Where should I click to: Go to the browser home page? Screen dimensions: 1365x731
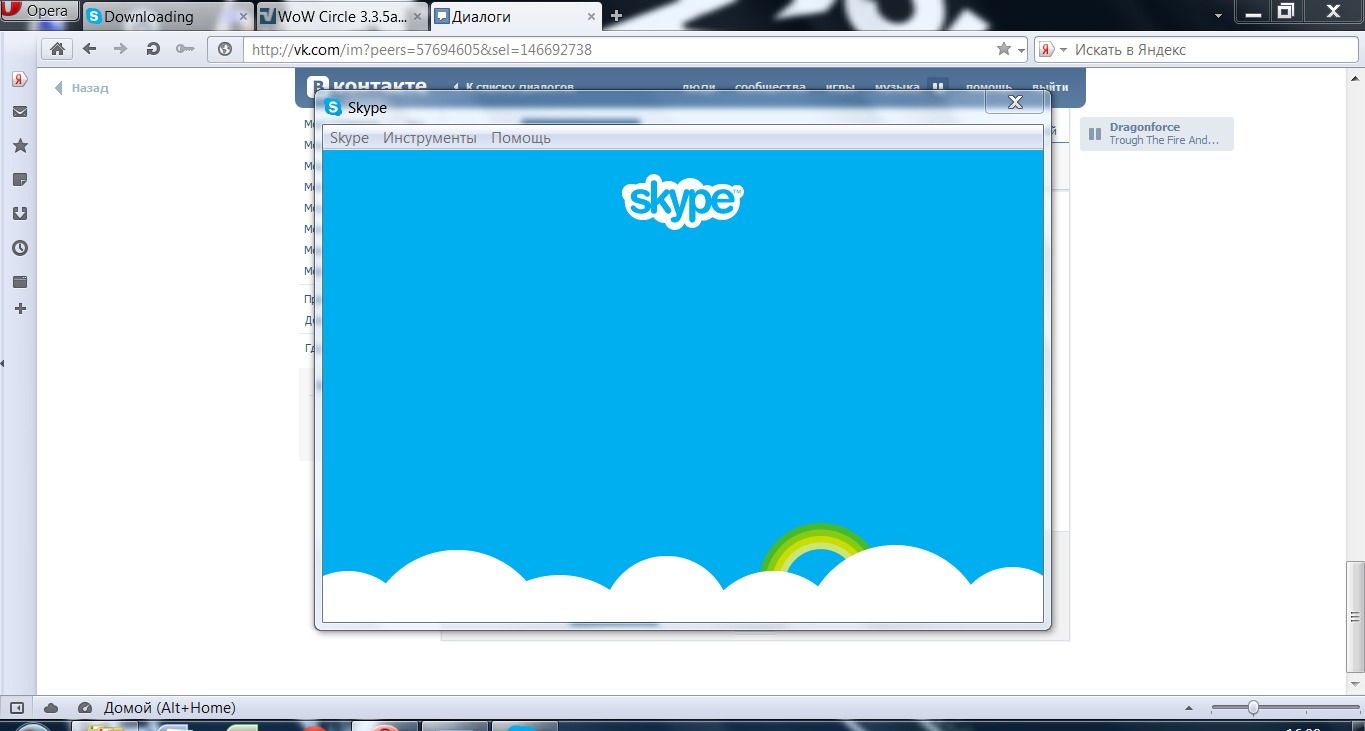pos(57,49)
